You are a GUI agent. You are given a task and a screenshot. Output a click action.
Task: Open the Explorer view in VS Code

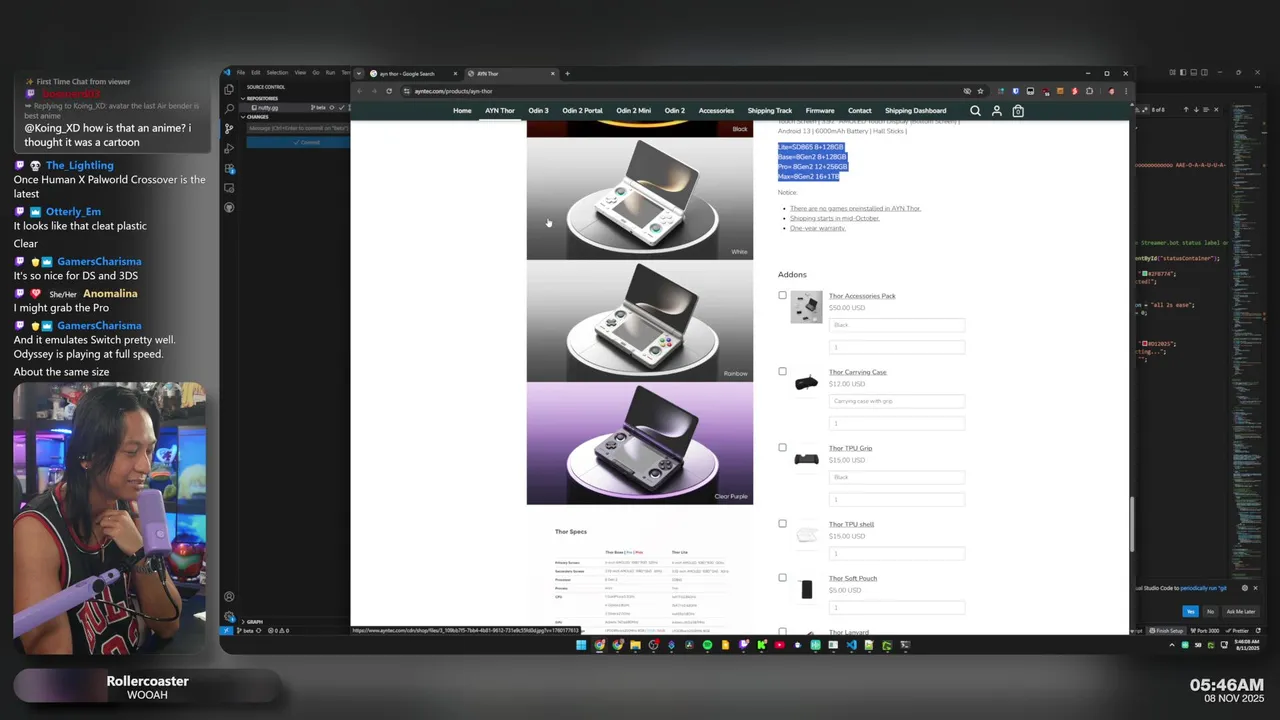[229, 89]
